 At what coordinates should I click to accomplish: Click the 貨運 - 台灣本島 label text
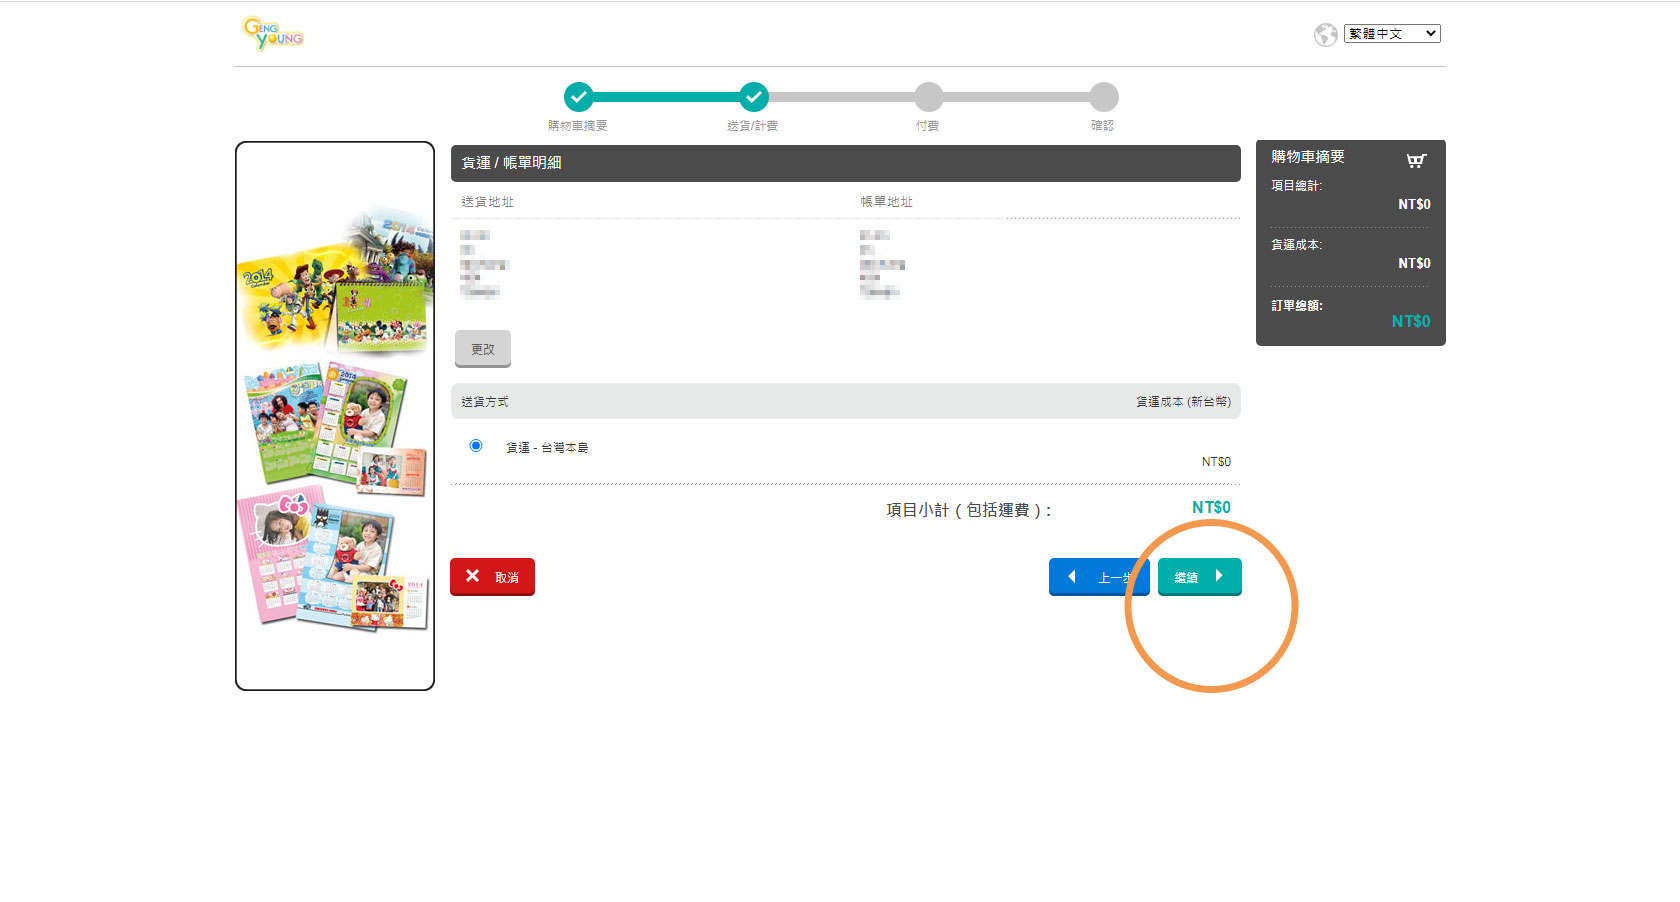point(547,448)
